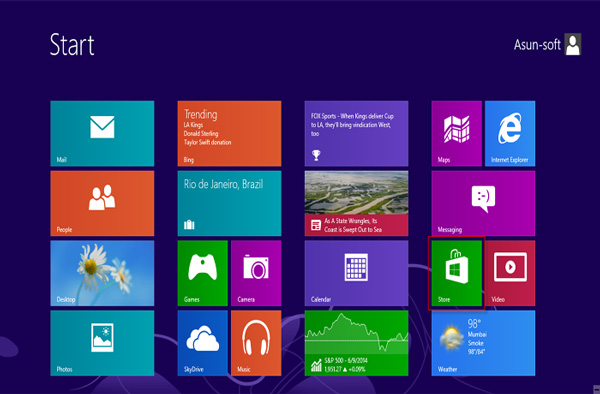Open the news tile about coast swept to sea
This screenshot has height=394, width=600.
pyautogui.click(x=356, y=203)
